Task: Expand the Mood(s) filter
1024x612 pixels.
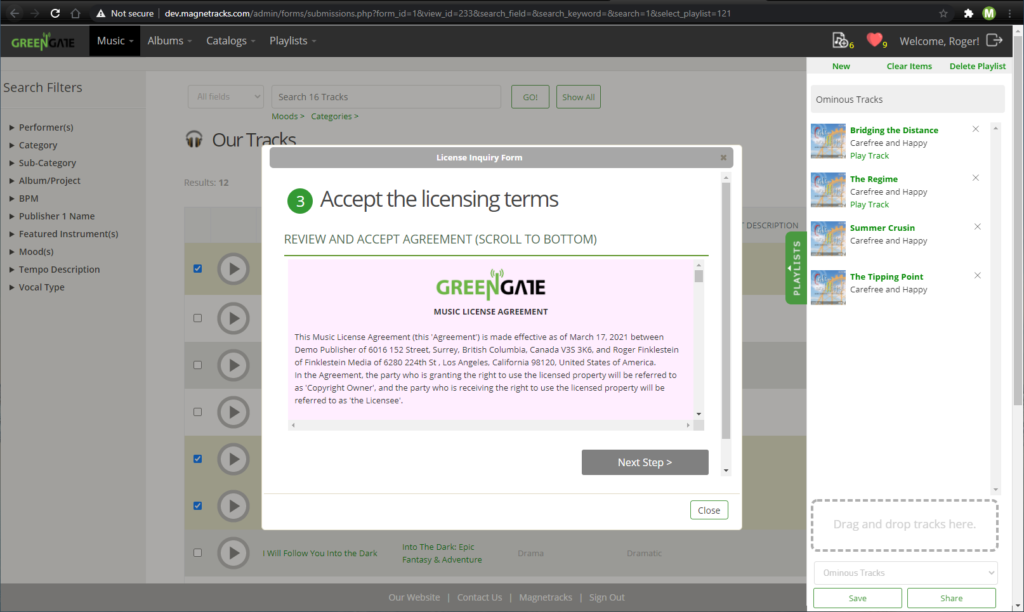Action: point(31,251)
